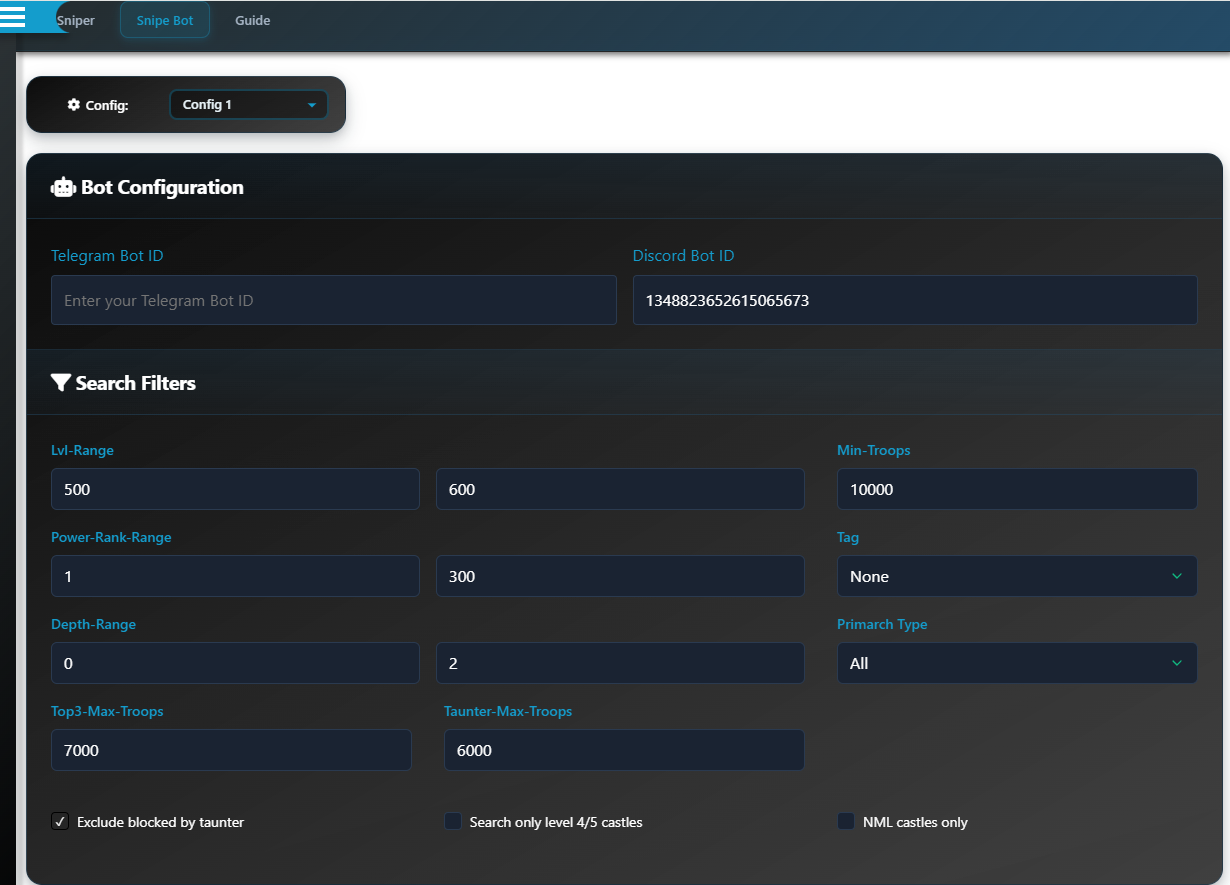Select the Top3-Max-Troops input field
This screenshot has height=885, width=1230.
tap(231, 751)
